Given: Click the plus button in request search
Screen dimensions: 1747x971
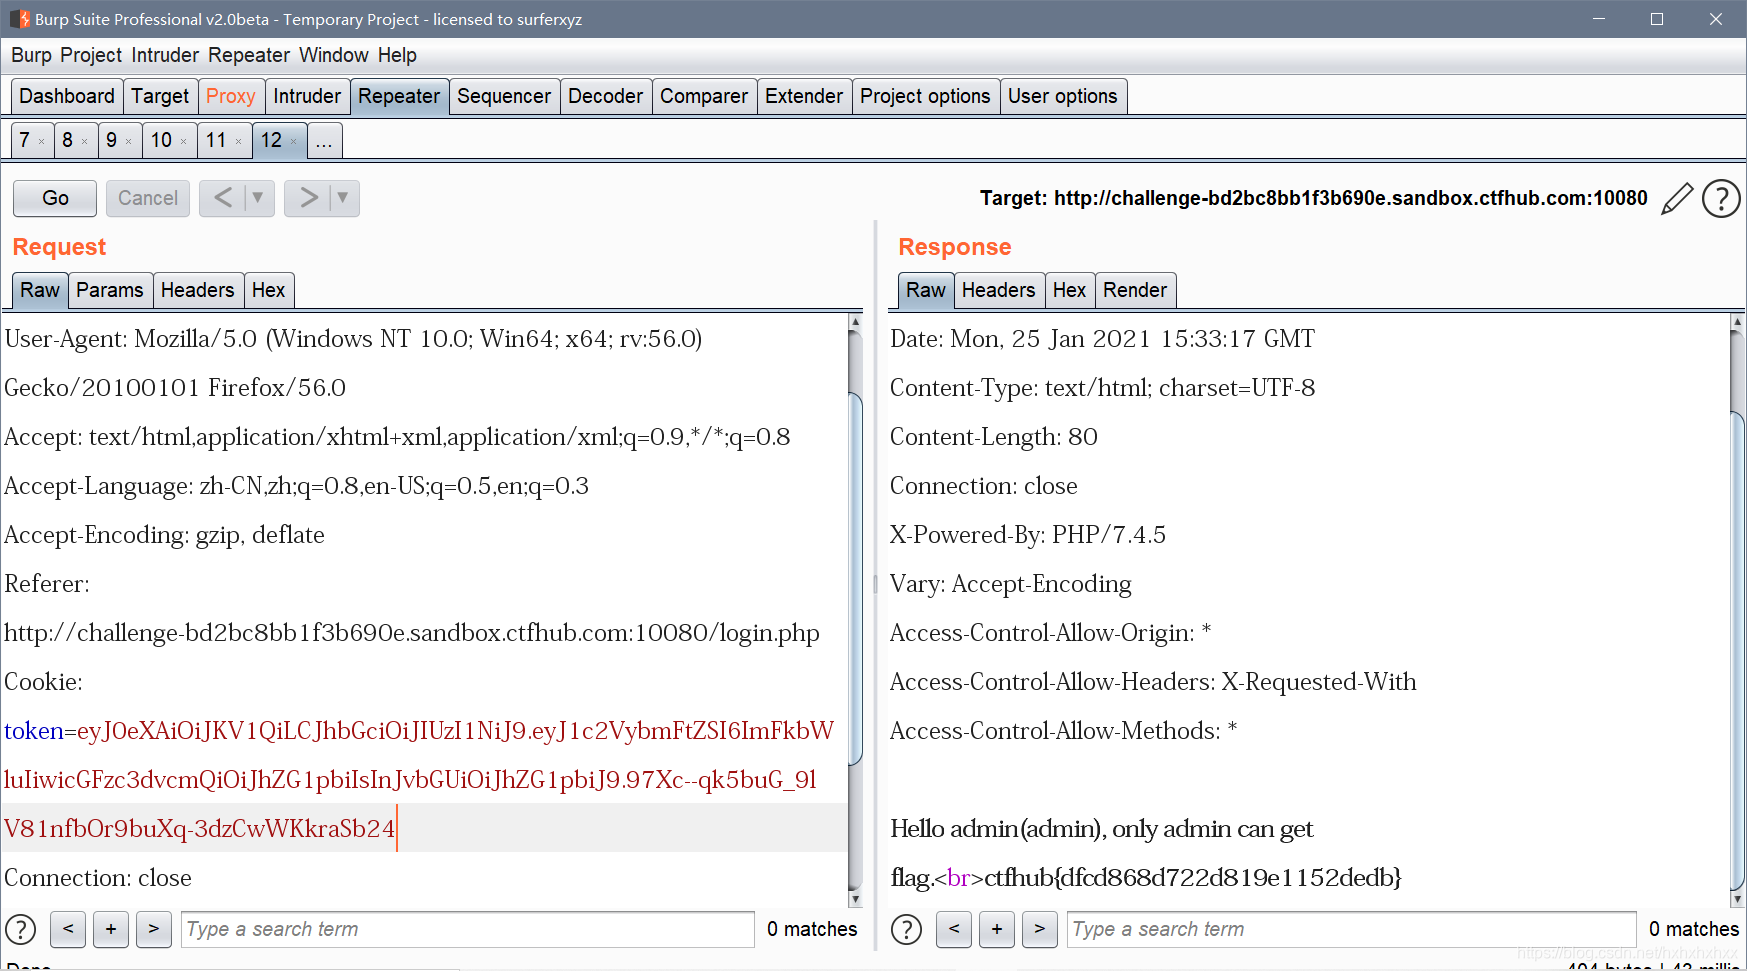Looking at the screenshot, I should [x=111, y=929].
